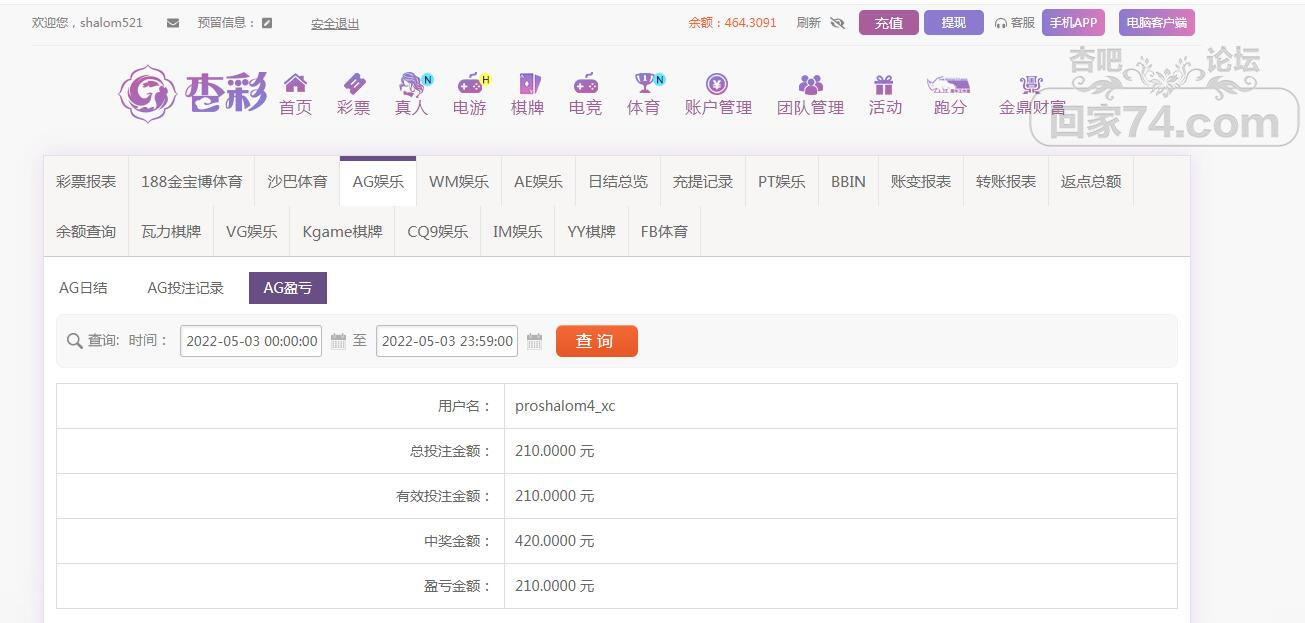
Task: Switch to the 充提记录 tab
Action: [702, 182]
